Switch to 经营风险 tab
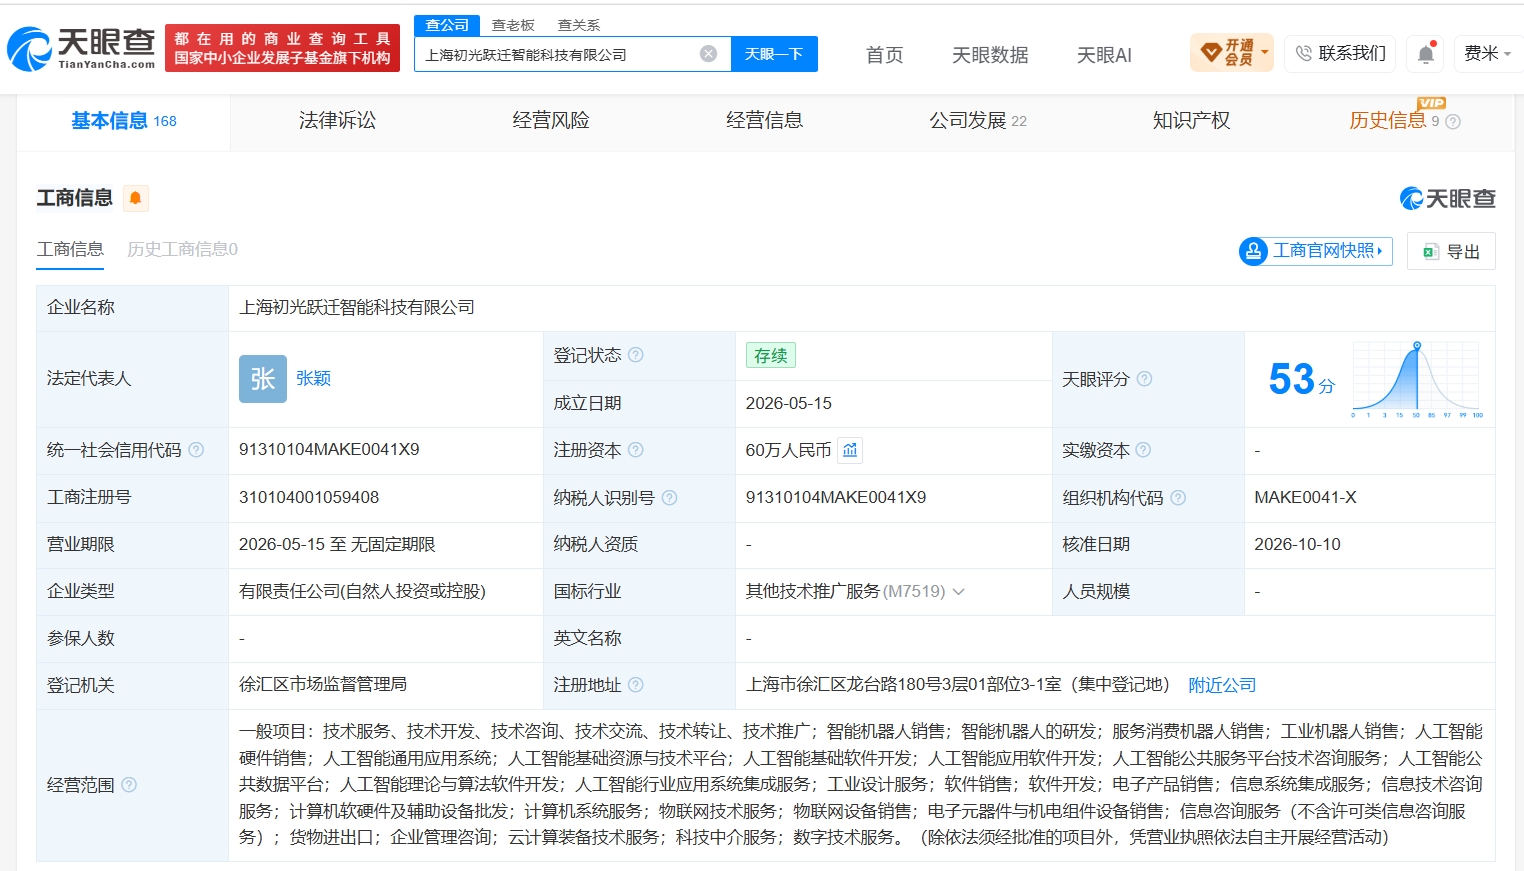 pyautogui.click(x=551, y=121)
